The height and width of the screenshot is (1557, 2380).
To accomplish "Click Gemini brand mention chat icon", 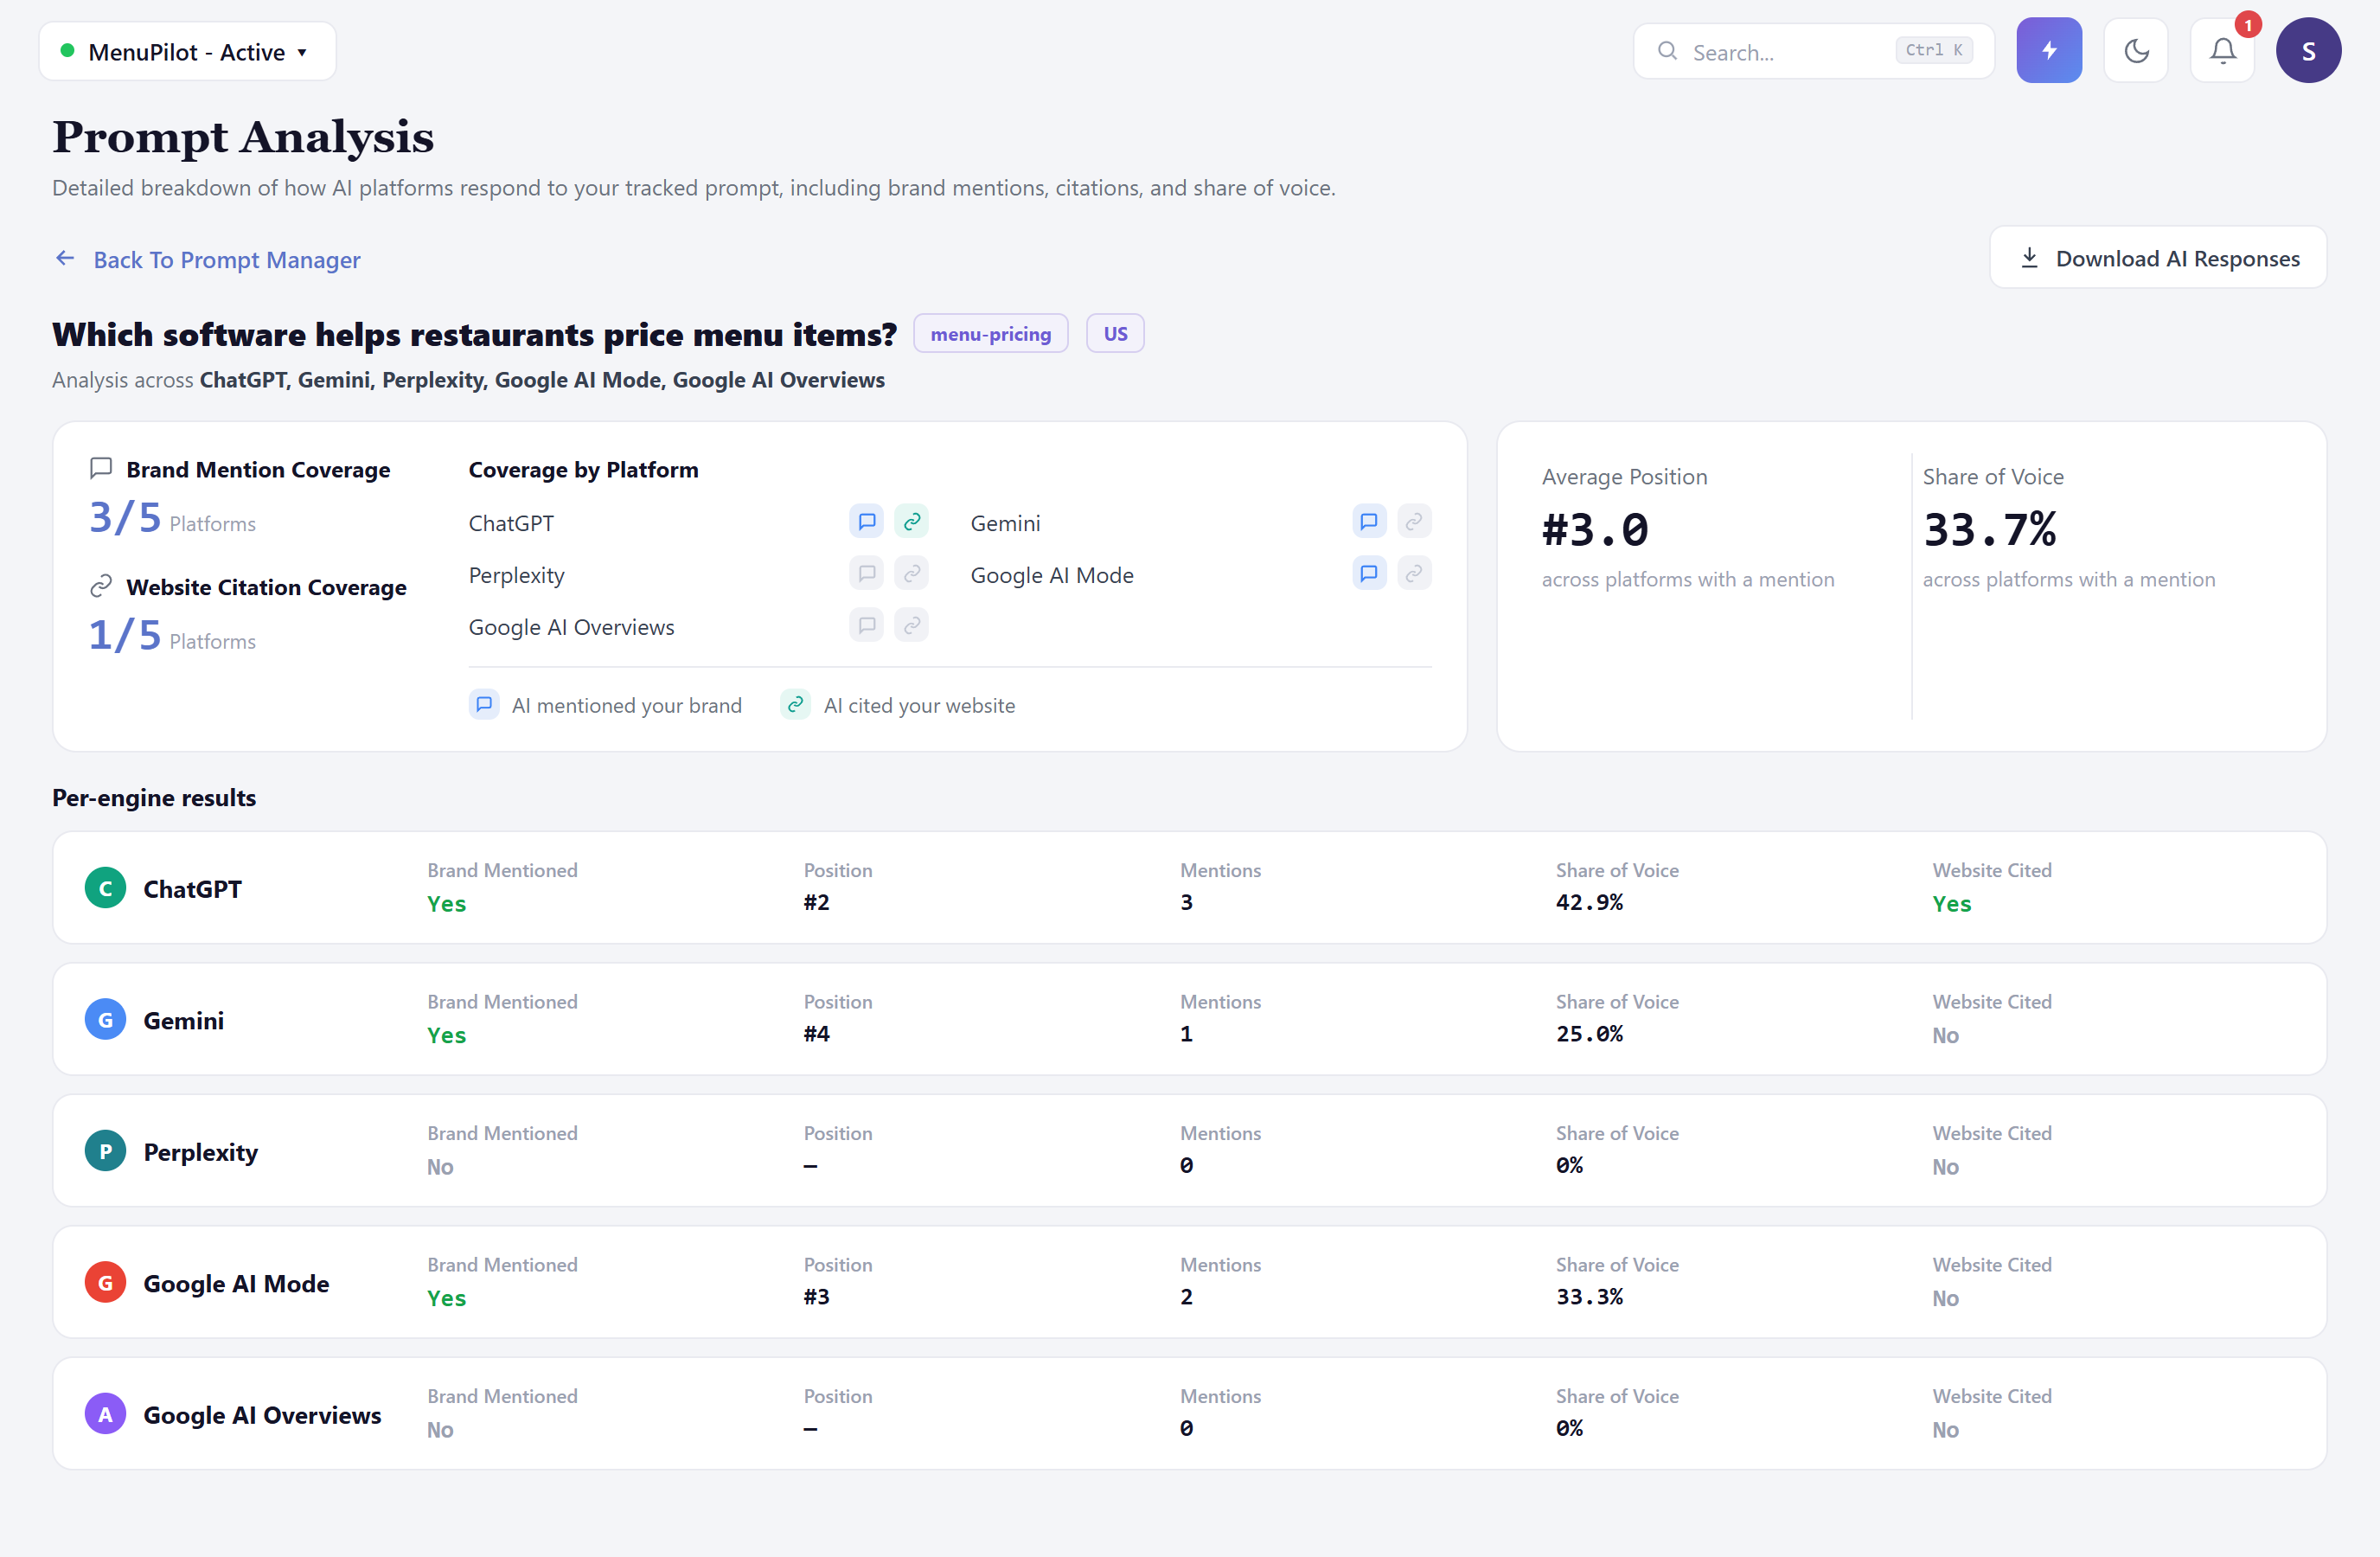I will (x=1368, y=521).
